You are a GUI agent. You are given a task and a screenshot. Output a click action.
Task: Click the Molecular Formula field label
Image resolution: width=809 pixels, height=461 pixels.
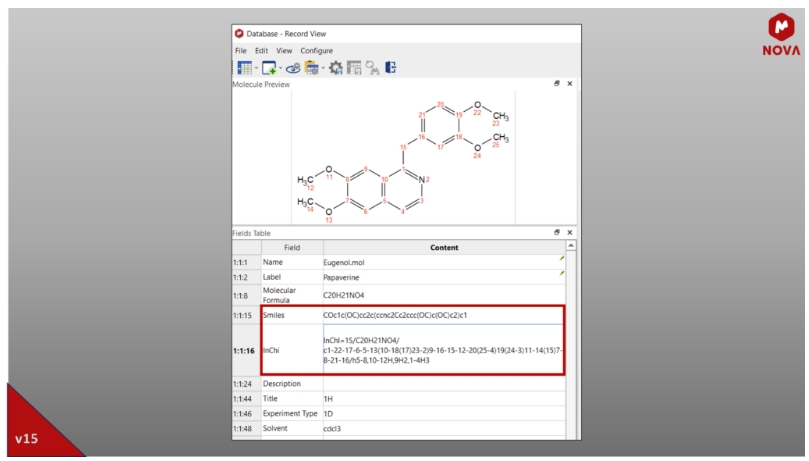[279, 295]
